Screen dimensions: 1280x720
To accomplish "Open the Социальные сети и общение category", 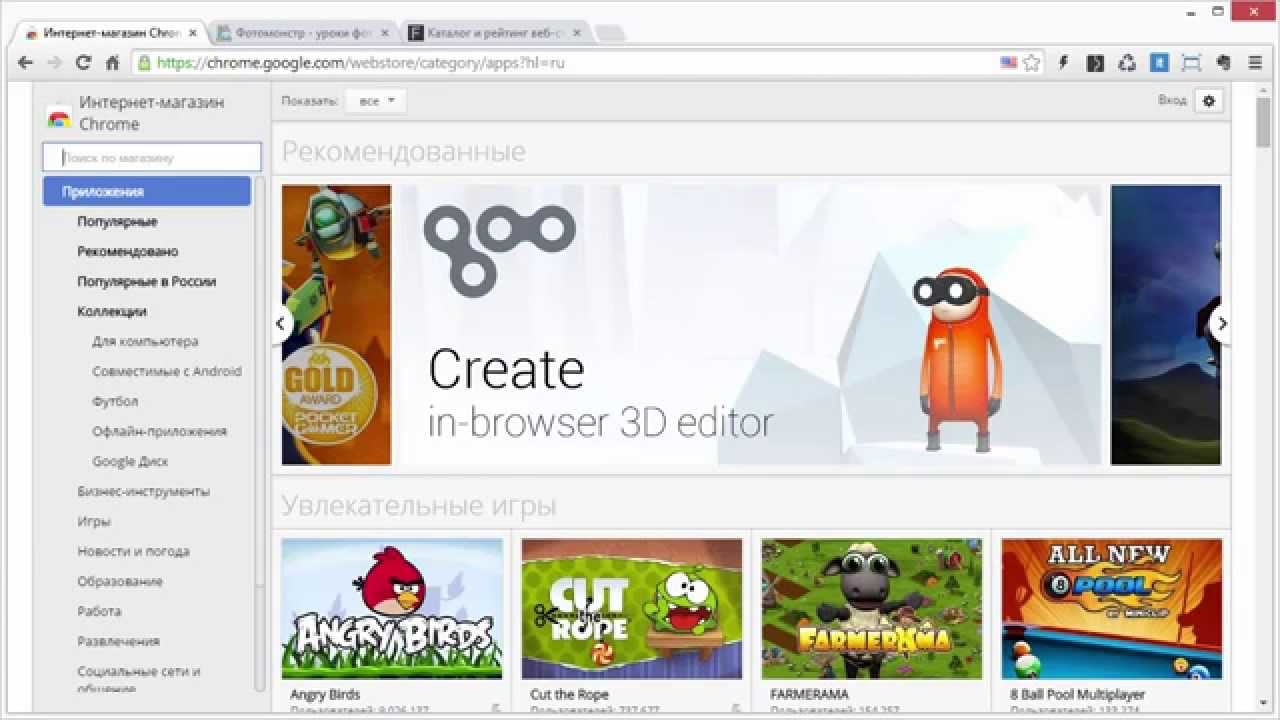I will (x=139, y=680).
